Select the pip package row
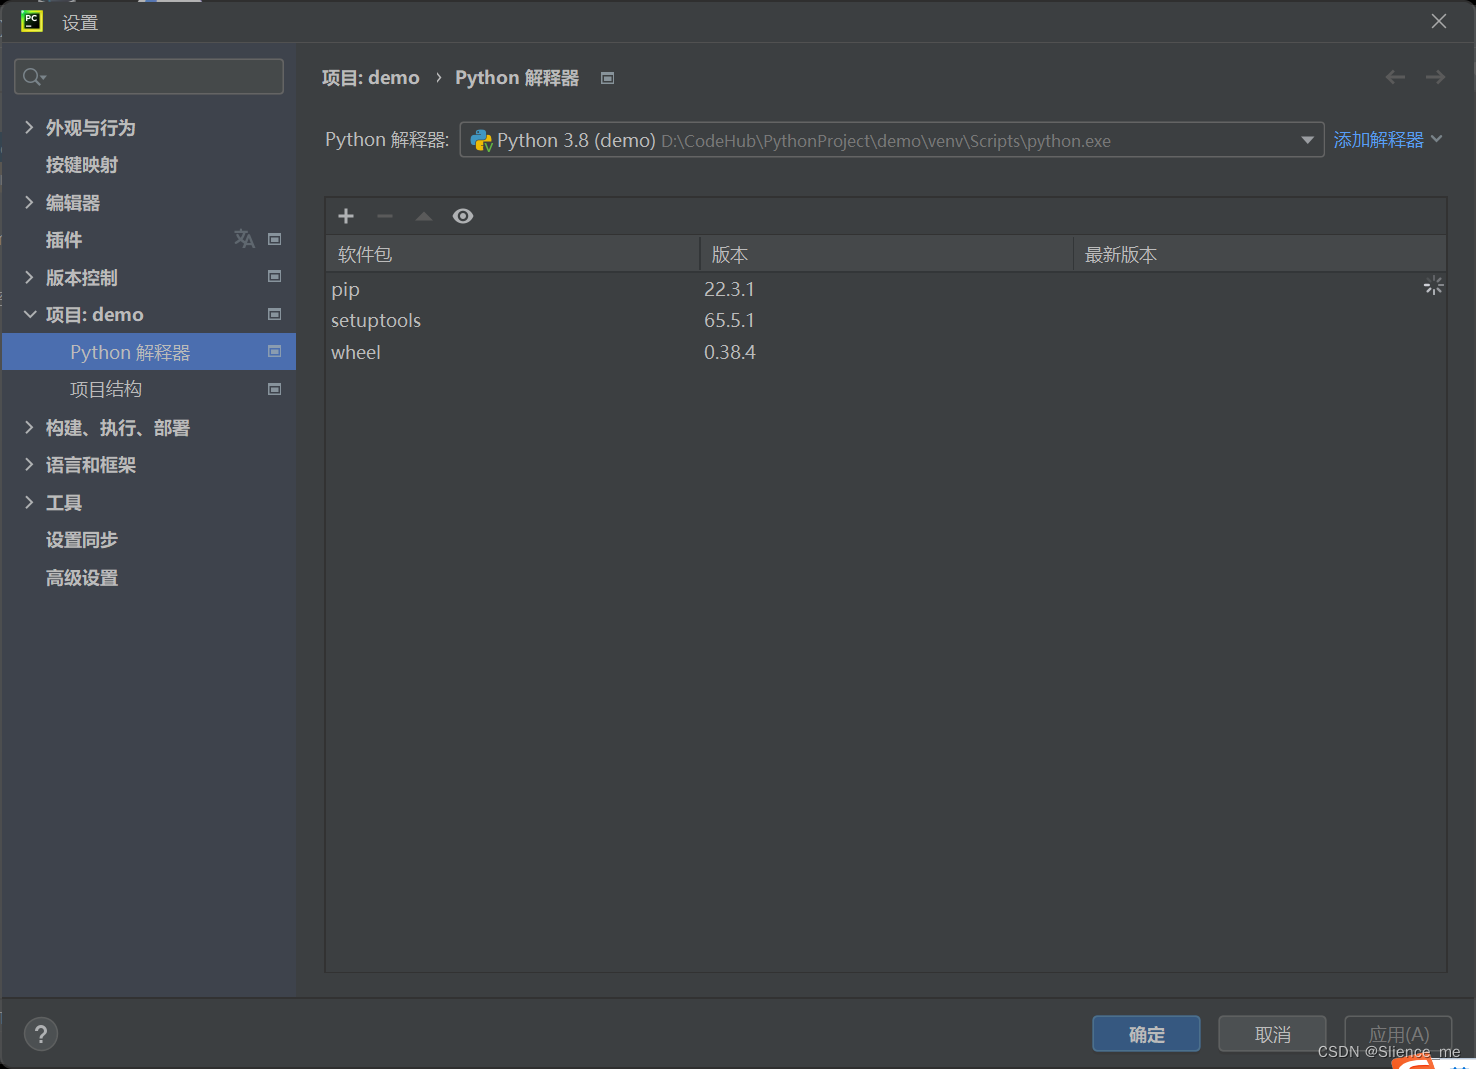Viewport: 1476px width, 1069px height. [x=885, y=289]
